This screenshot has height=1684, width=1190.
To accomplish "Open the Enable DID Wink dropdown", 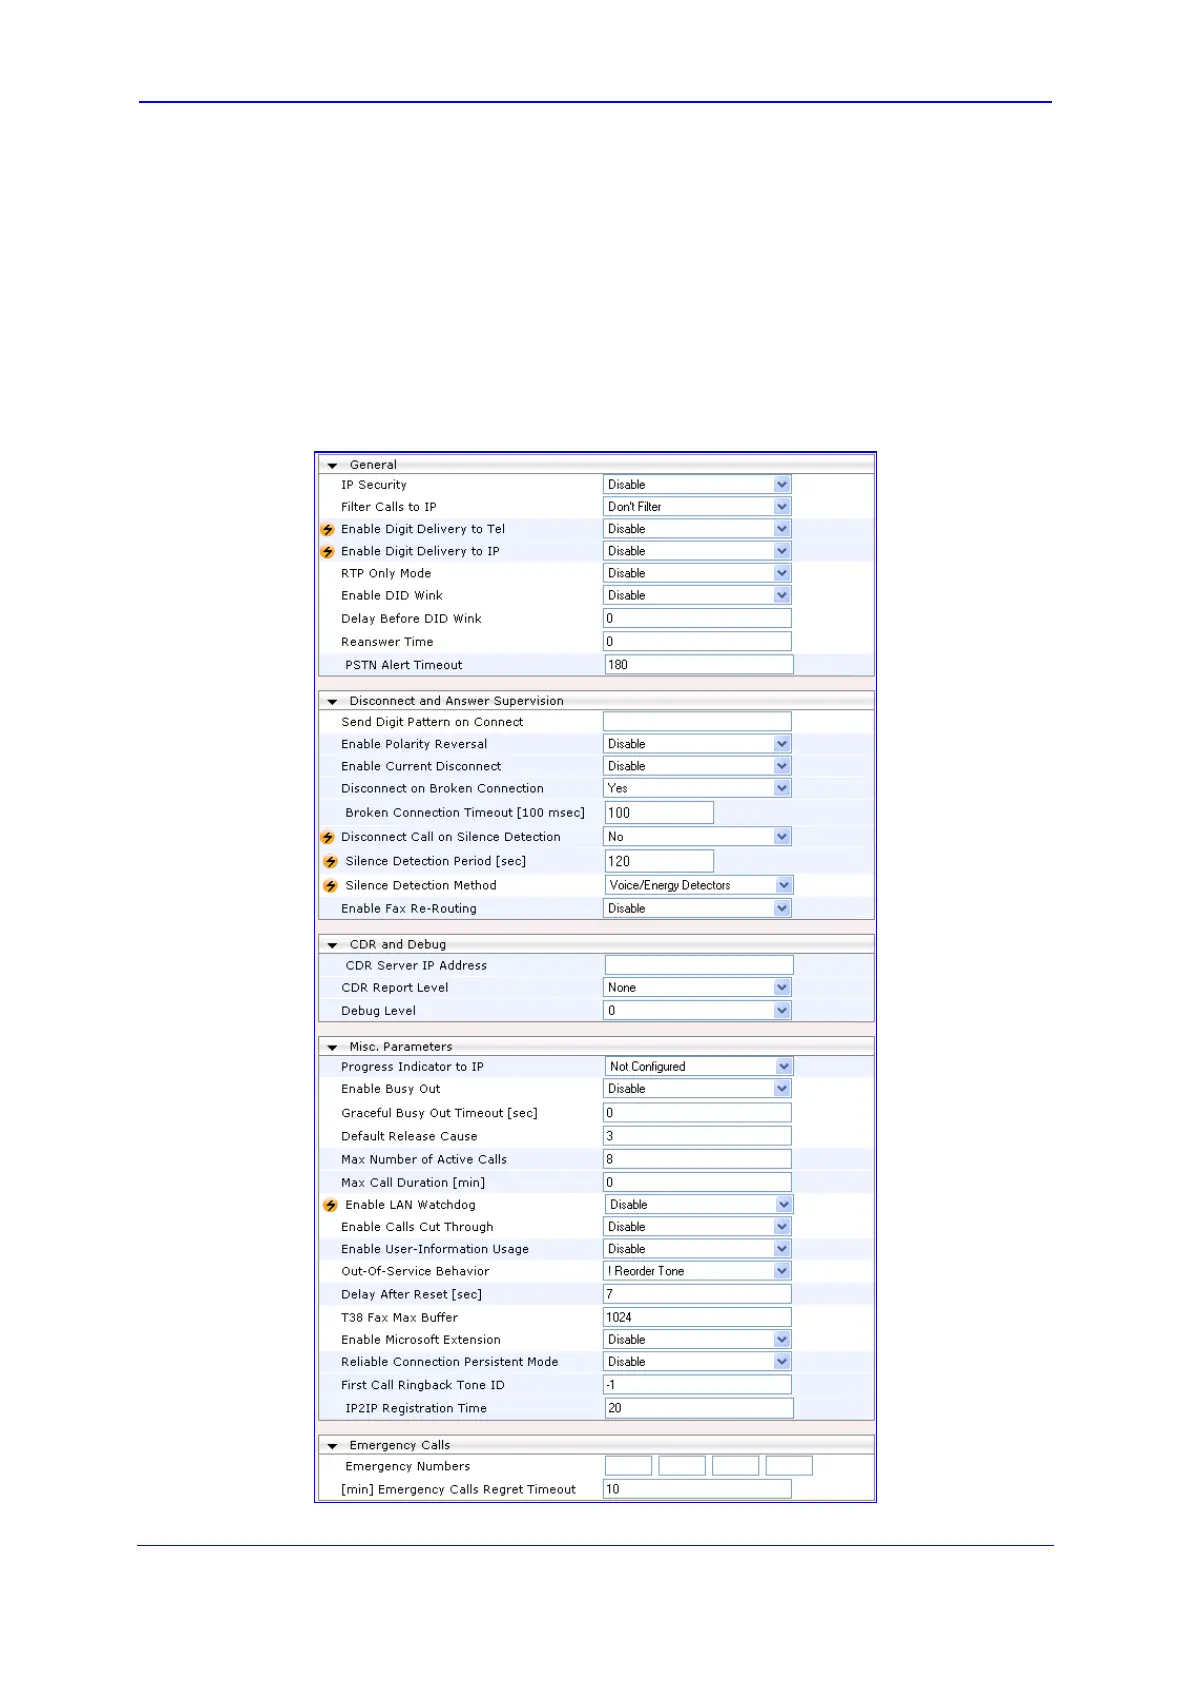I will 697,595.
